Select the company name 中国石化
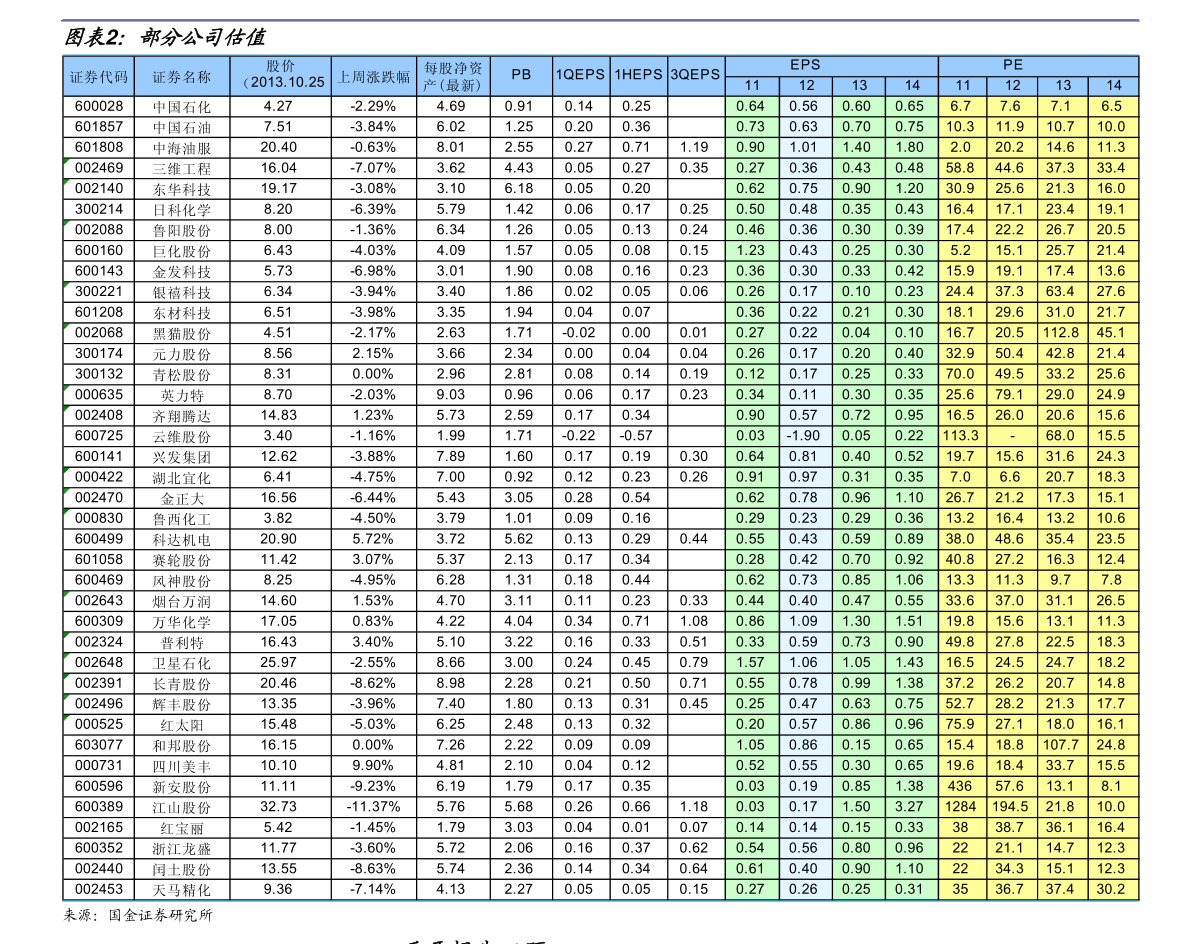This screenshot has height=944, width=1191. point(181,107)
